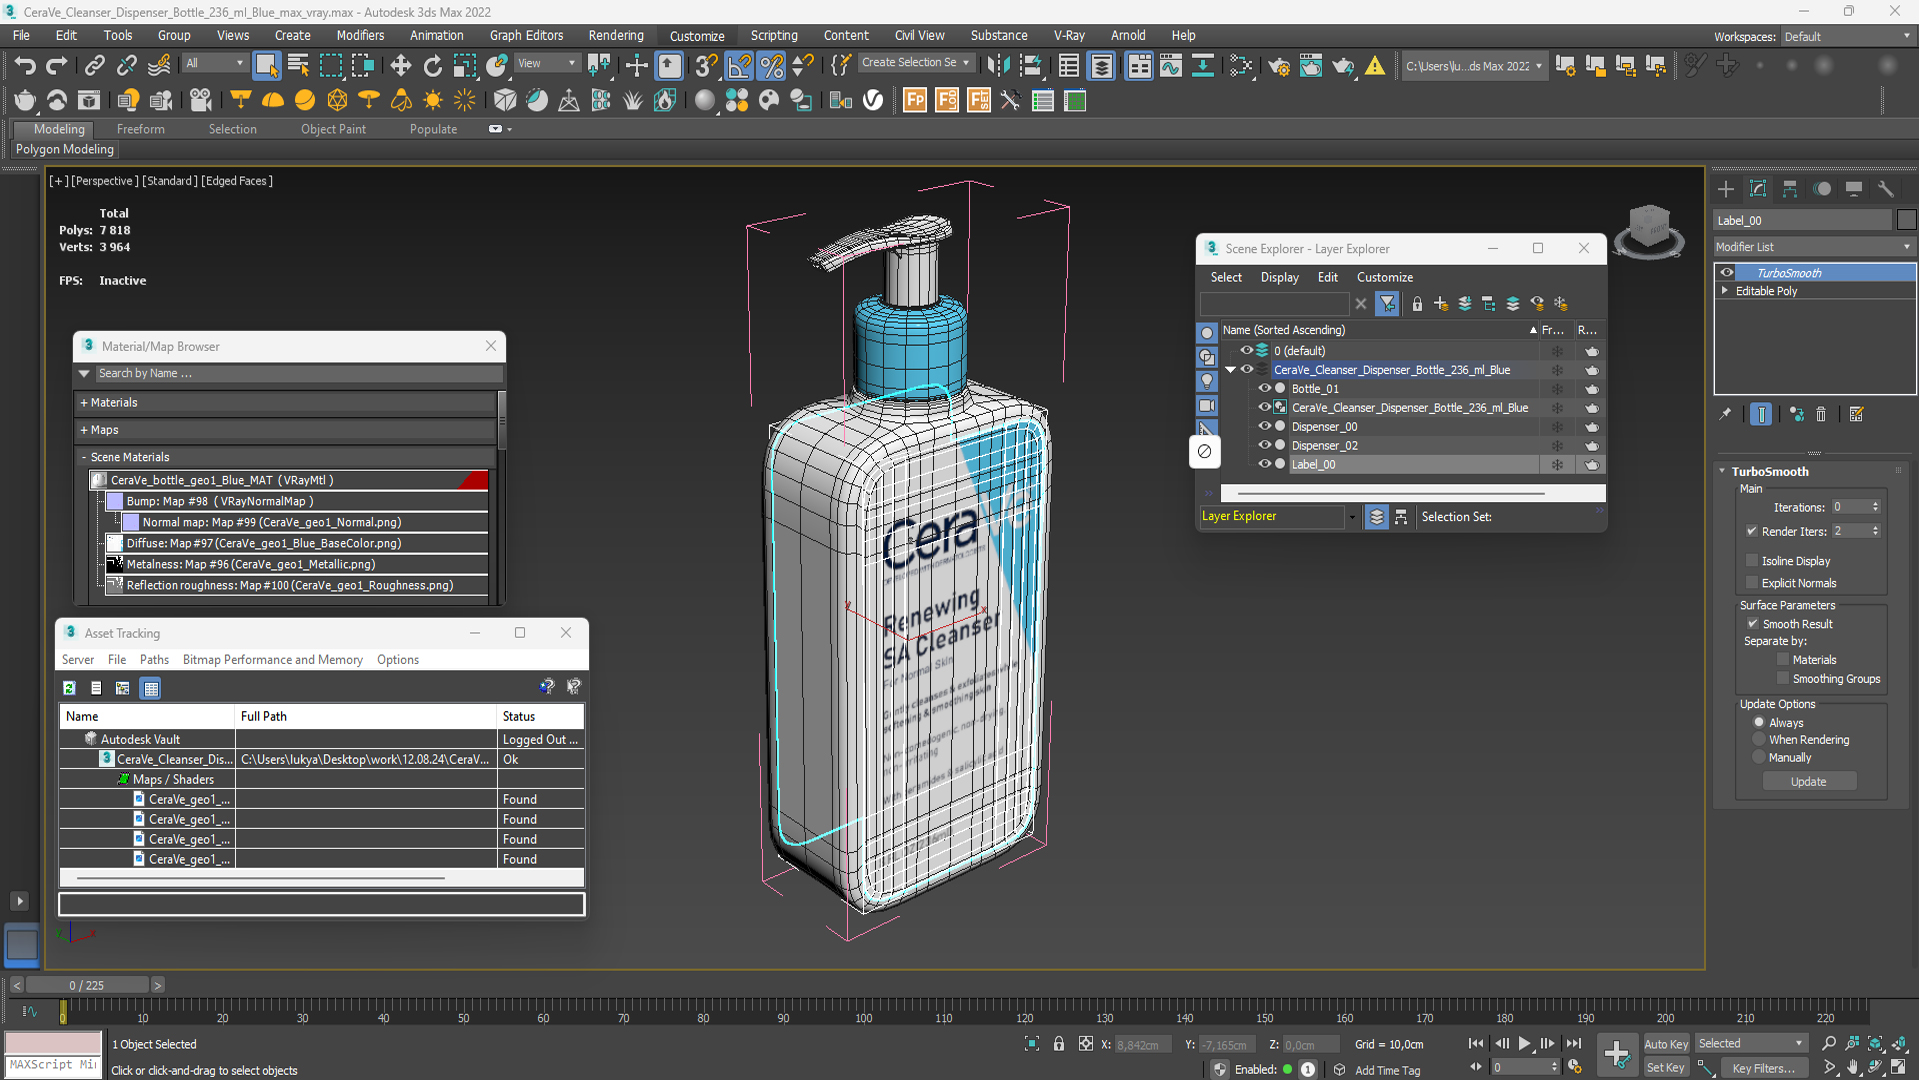Activate the Select Object tool
Image resolution: width=1920 pixels, height=1080 pixels.
pos(266,66)
